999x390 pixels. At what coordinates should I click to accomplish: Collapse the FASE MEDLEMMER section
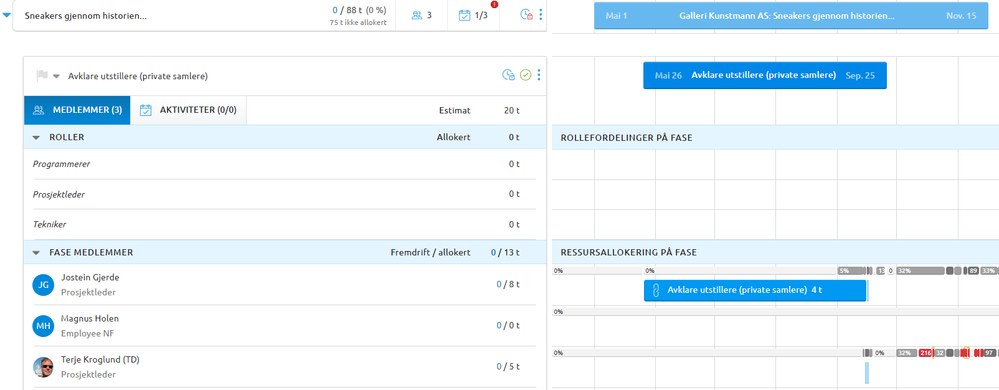pos(36,252)
